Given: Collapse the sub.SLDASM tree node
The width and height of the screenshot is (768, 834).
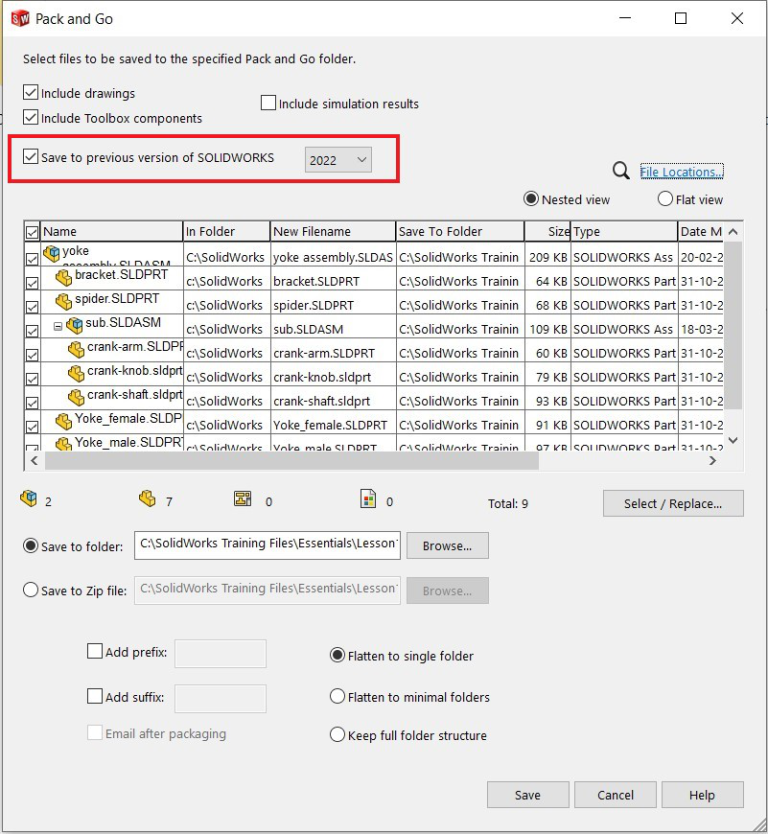Looking at the screenshot, I should click(58, 326).
